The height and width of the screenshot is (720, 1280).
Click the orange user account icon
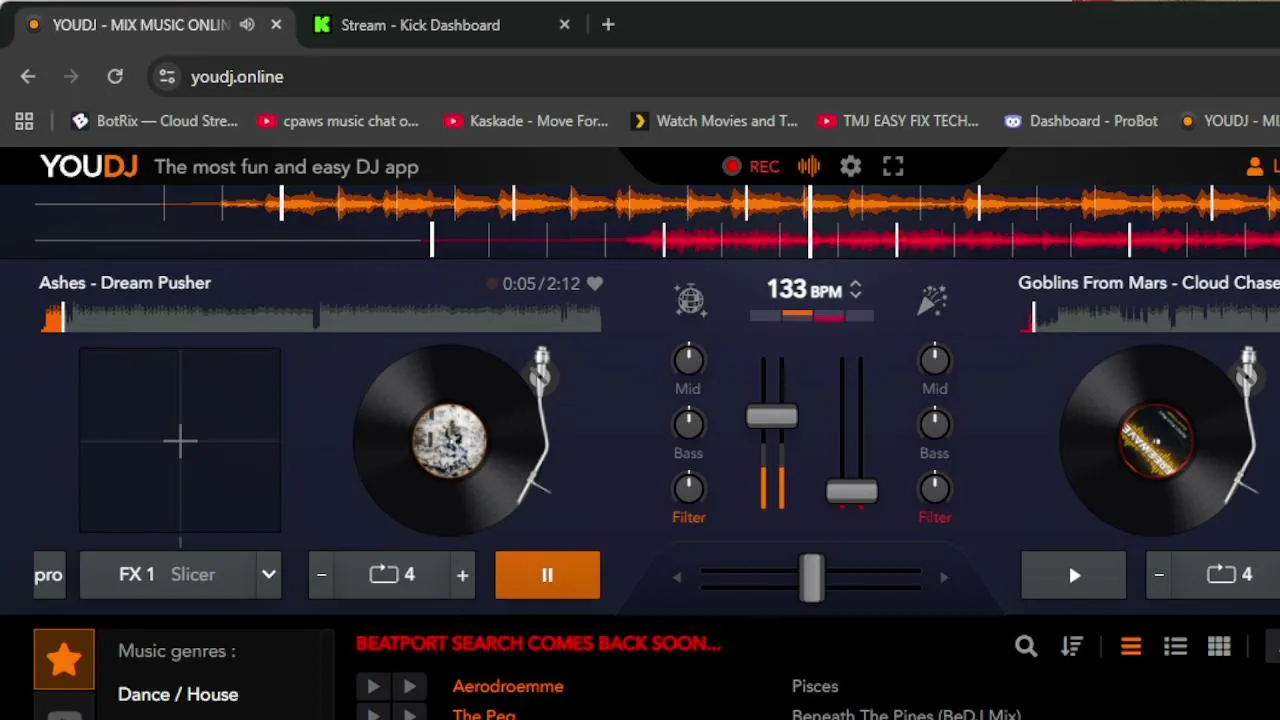(1255, 167)
